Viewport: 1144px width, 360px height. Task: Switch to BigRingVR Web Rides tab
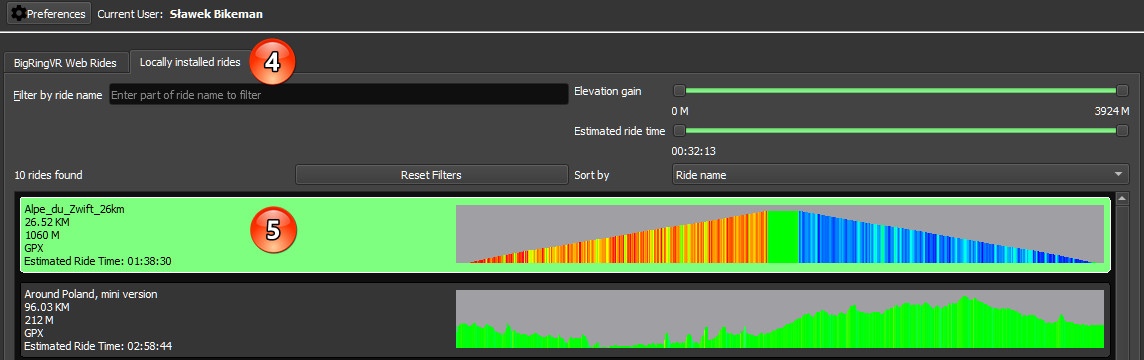pos(65,63)
